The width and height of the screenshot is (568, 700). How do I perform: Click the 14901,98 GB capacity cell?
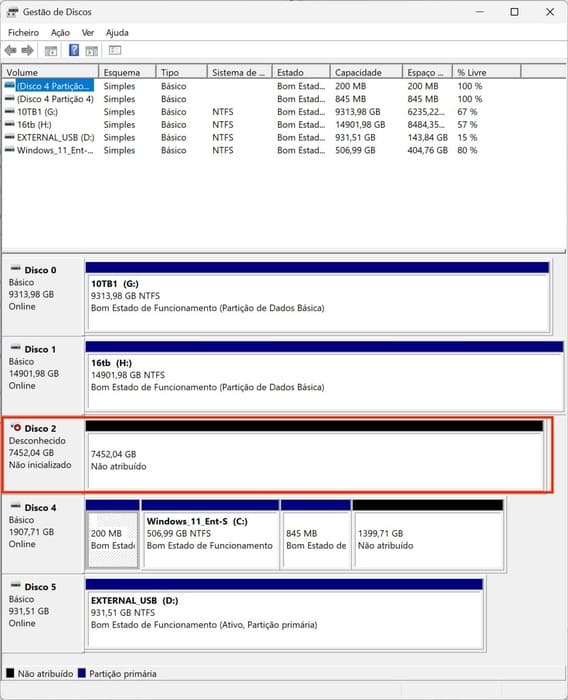point(360,125)
